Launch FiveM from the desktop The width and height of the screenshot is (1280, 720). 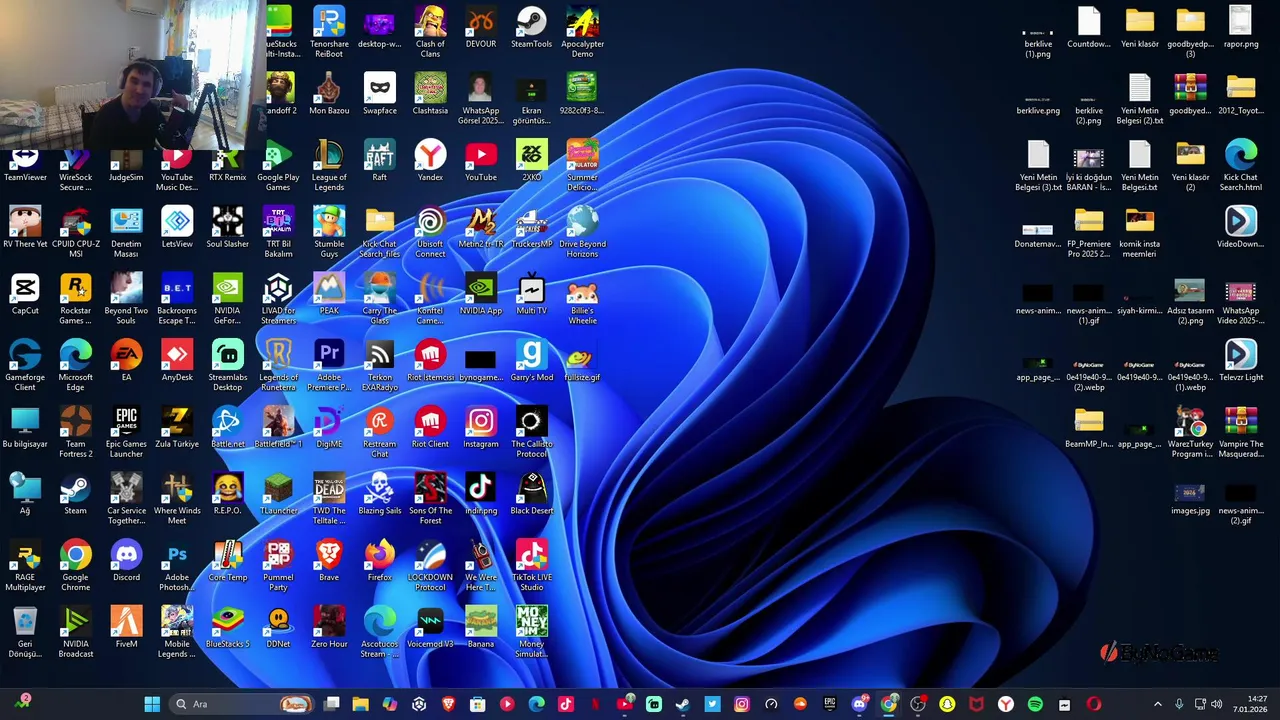pos(126,628)
